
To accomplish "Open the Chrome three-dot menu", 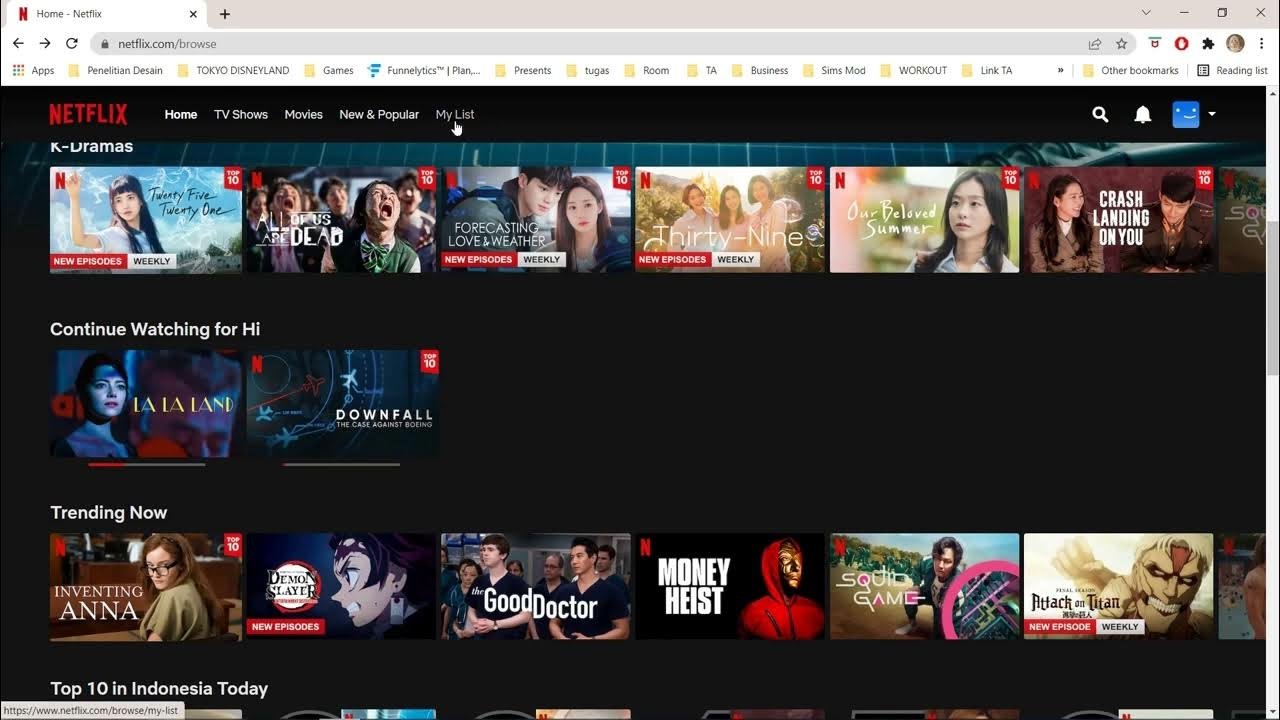I will [1261, 44].
